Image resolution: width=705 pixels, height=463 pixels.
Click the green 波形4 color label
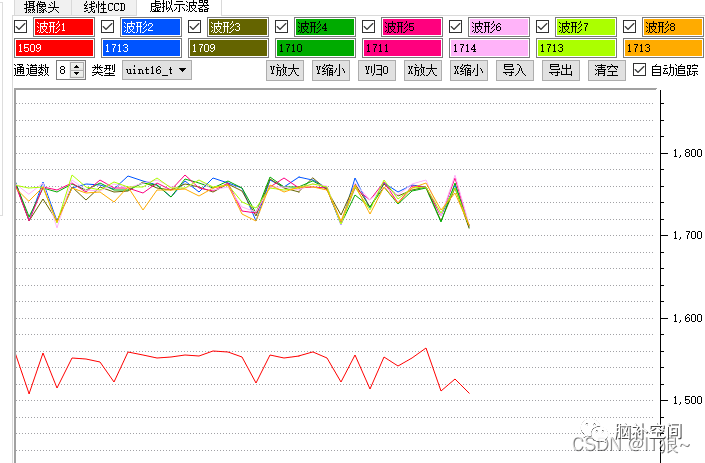point(325,27)
